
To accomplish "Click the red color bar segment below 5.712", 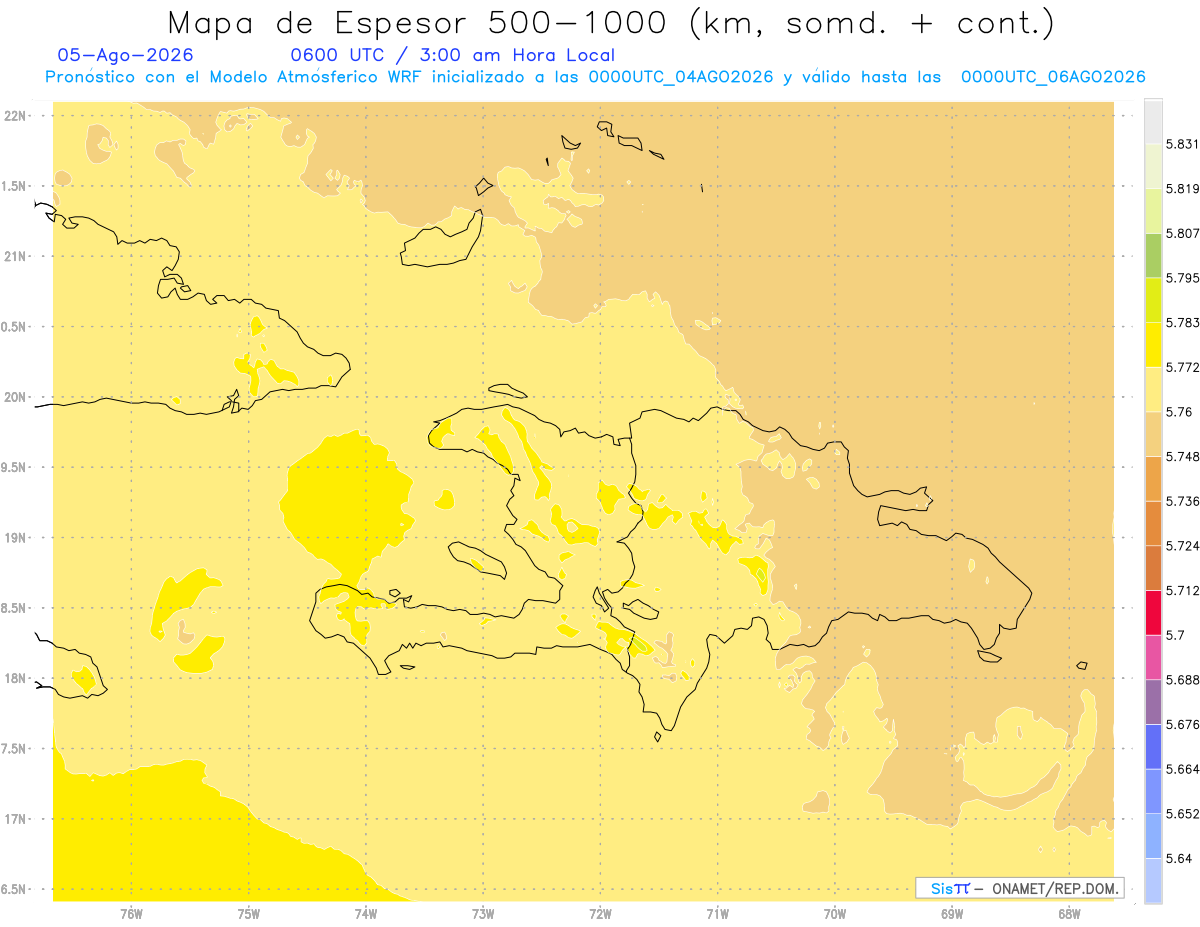I will pyautogui.click(x=1153, y=612).
